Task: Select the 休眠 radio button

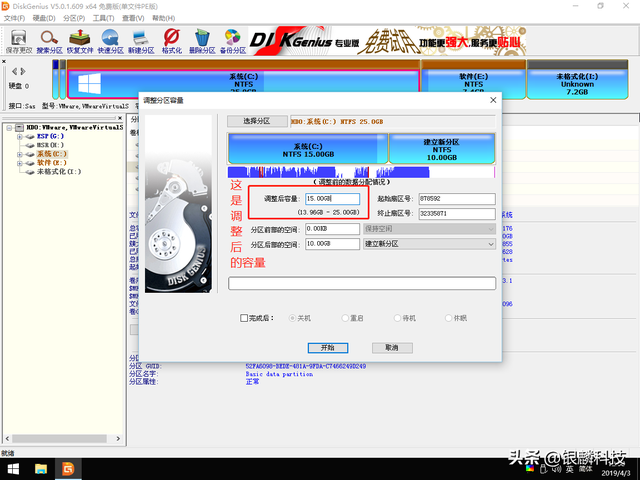Action: point(449,318)
